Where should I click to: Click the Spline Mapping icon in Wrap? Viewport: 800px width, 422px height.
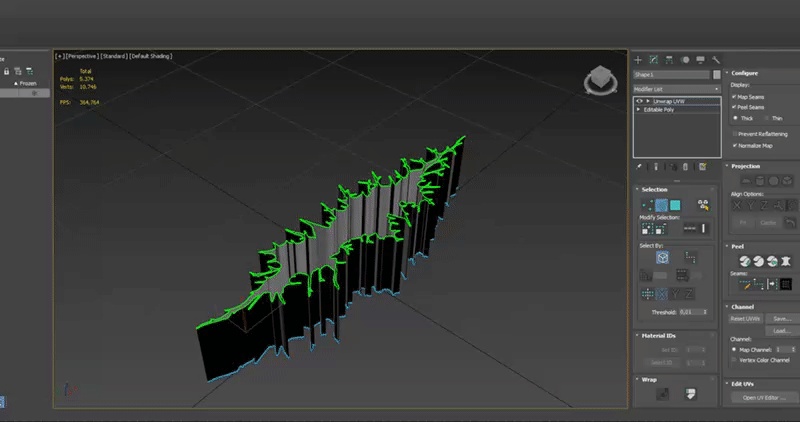(662, 394)
